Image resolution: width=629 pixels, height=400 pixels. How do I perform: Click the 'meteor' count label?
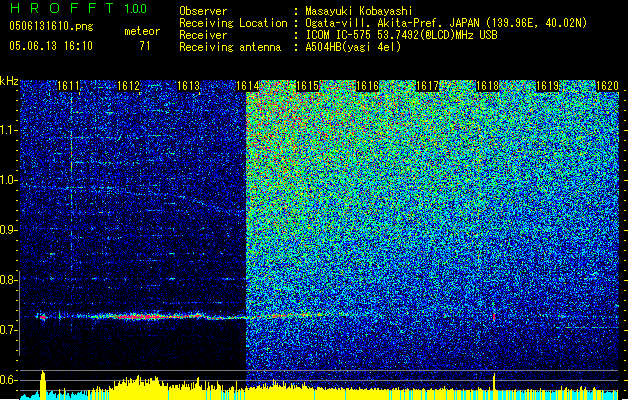(x=142, y=31)
